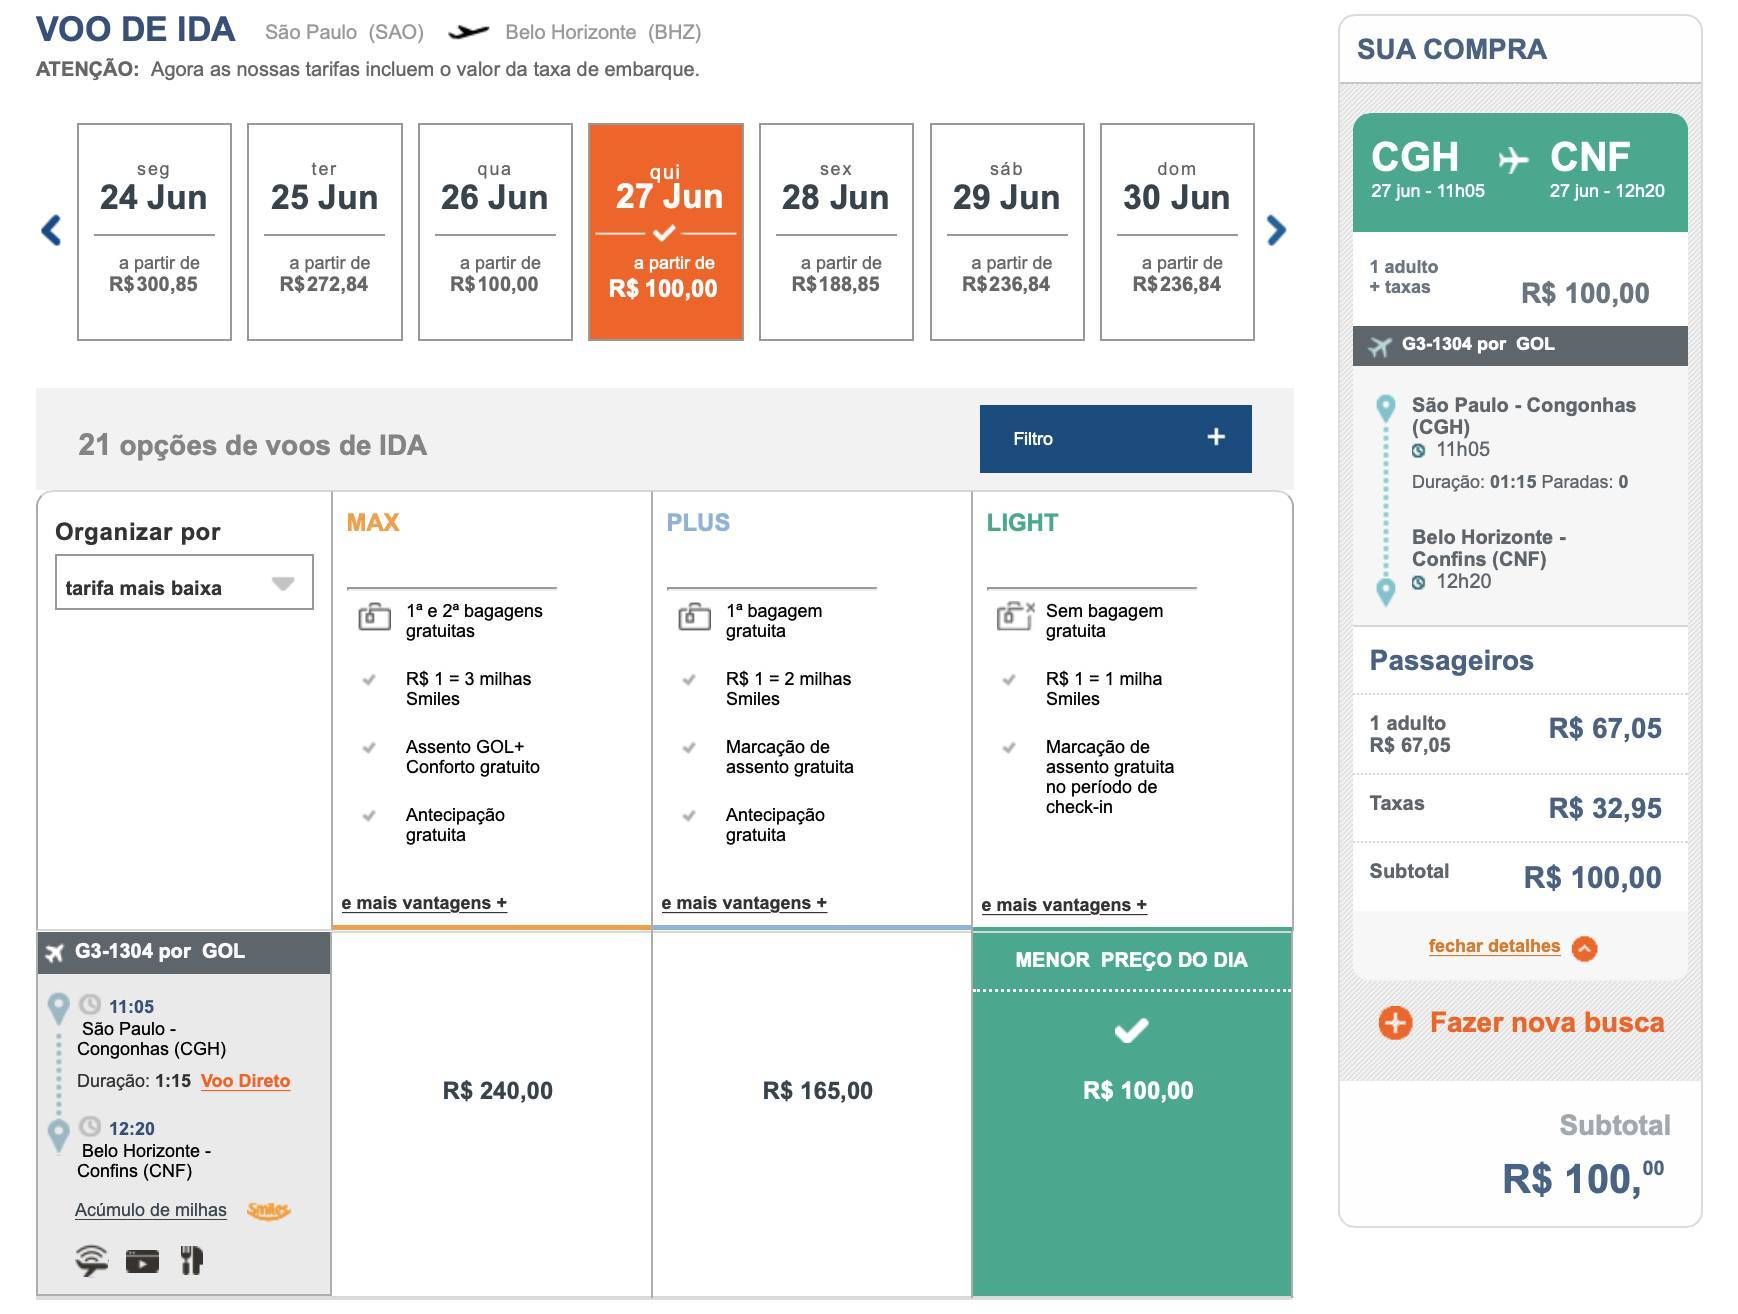
Task: Click the Filtro plus icon
Action: coord(1216,437)
